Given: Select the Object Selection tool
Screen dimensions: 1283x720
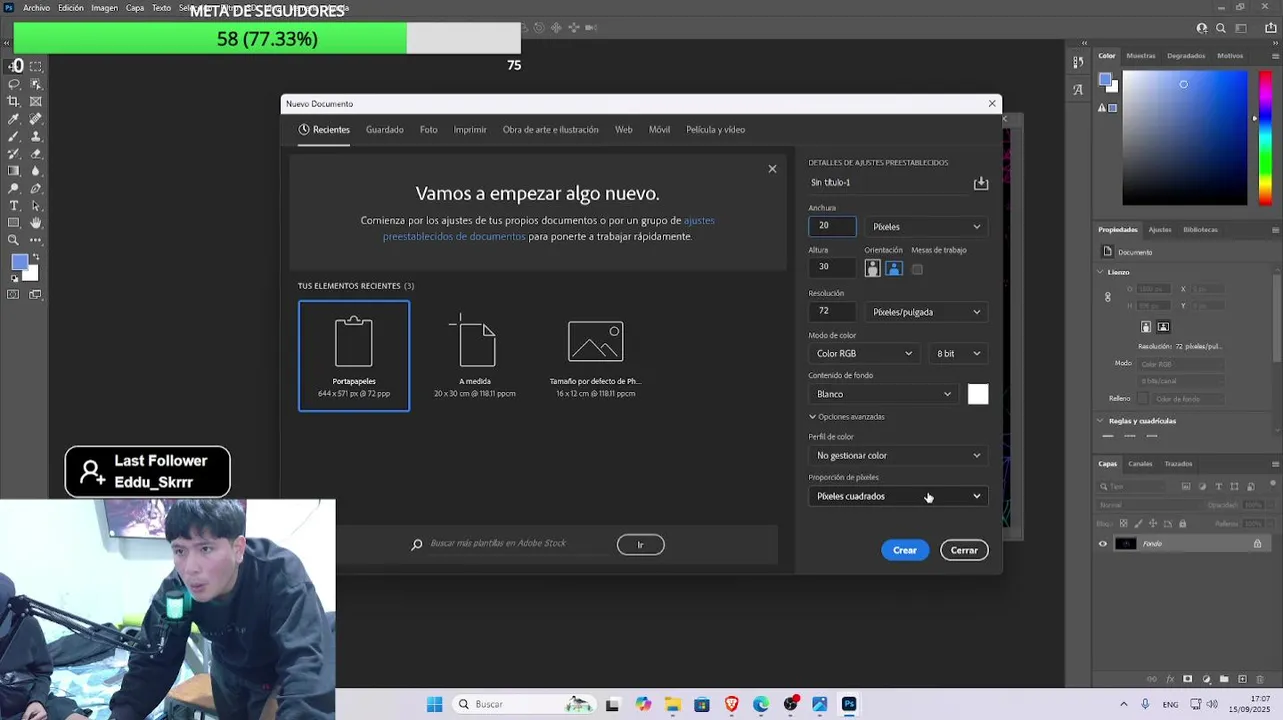Looking at the screenshot, I should (x=36, y=84).
